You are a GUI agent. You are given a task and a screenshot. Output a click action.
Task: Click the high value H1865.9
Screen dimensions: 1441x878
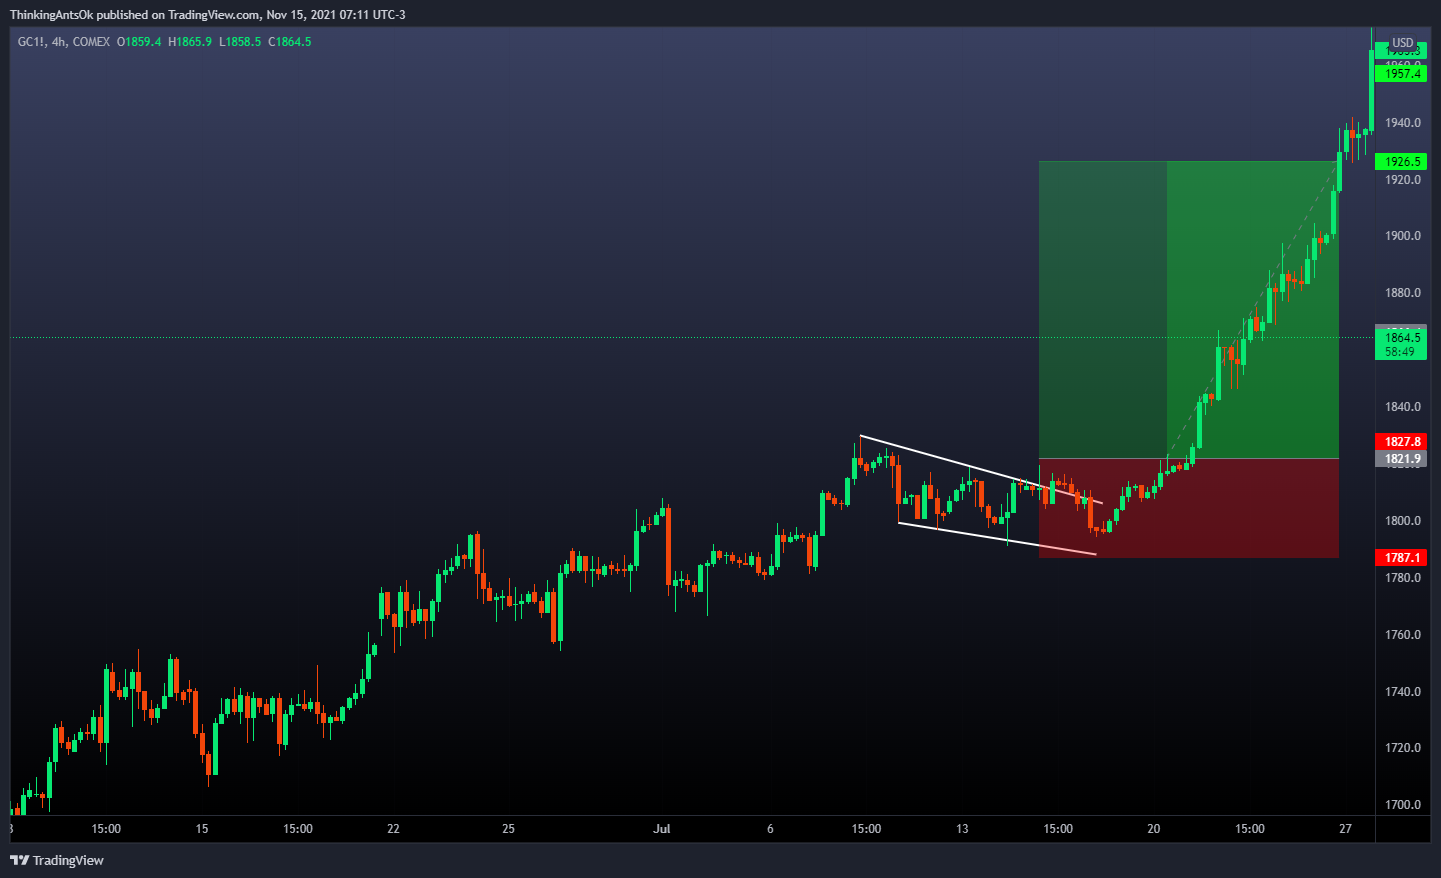coord(190,42)
